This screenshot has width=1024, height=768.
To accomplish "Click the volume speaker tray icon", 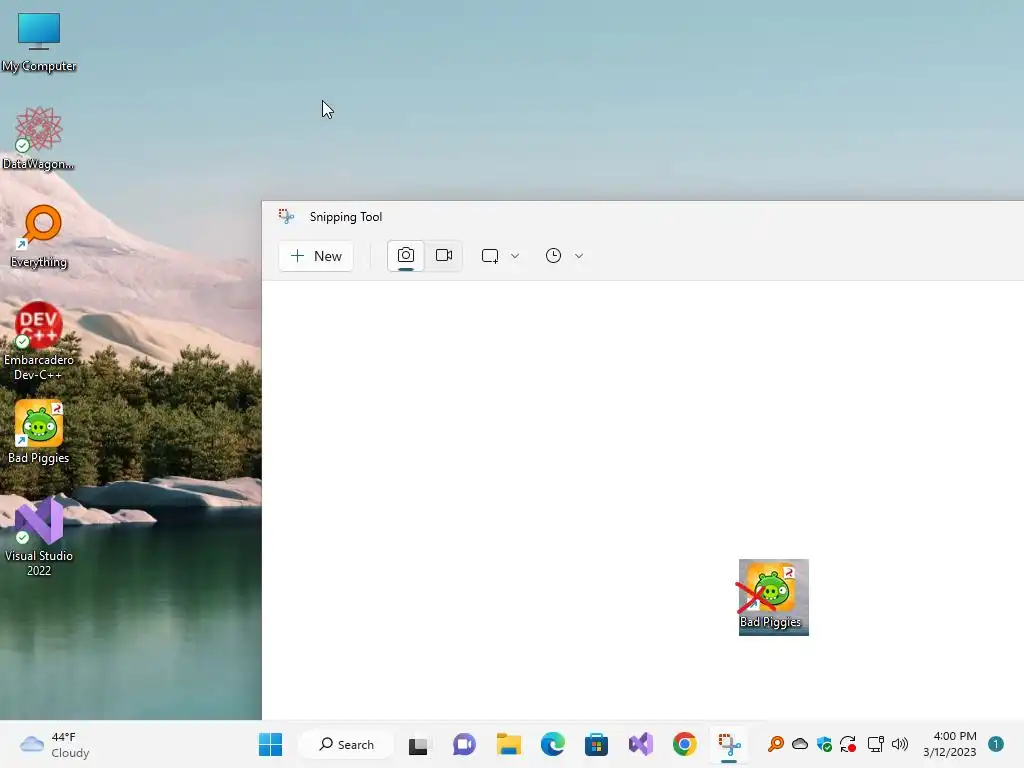I will point(900,744).
